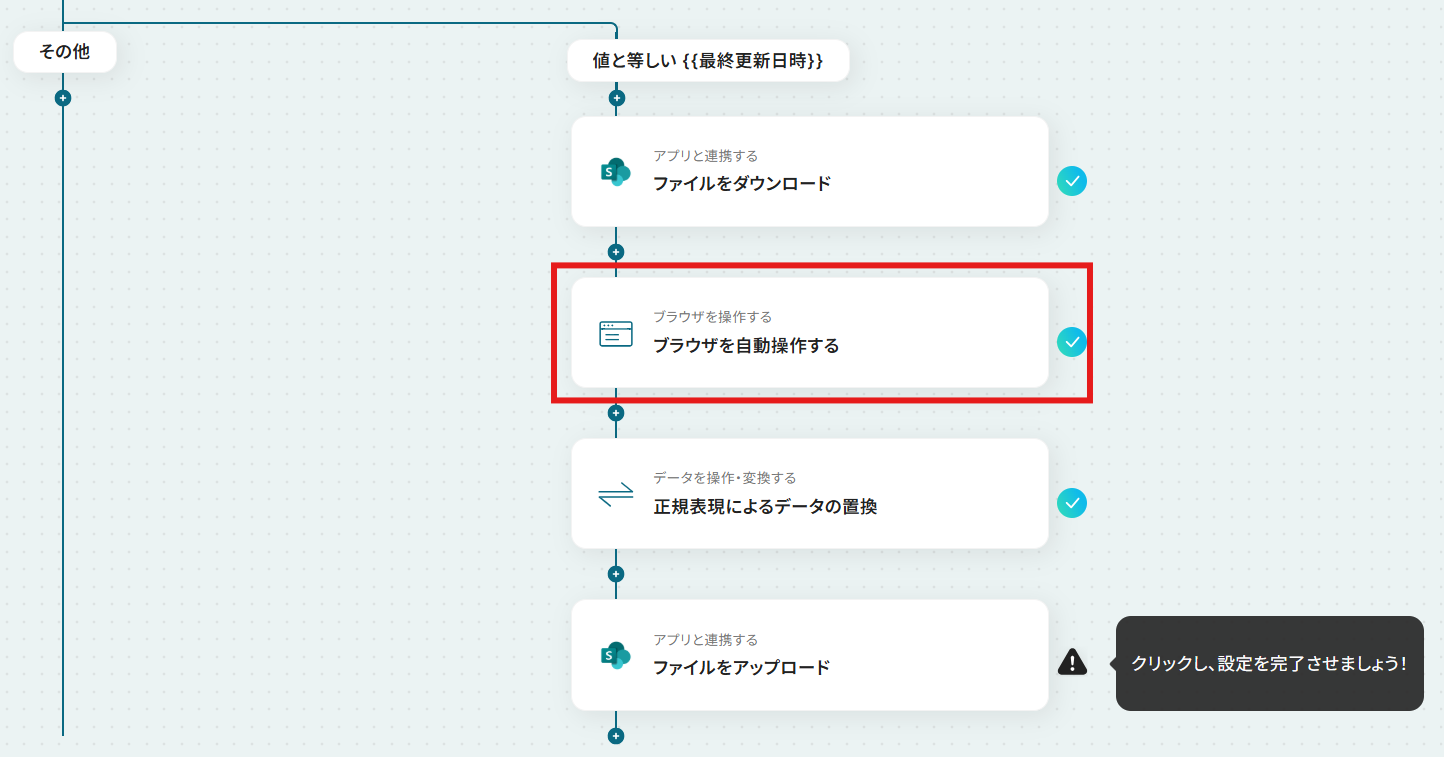Add a step between ブラウザを自動操作する and 正規表現によるデータの置換
The width and height of the screenshot is (1444, 757).
pos(616,413)
